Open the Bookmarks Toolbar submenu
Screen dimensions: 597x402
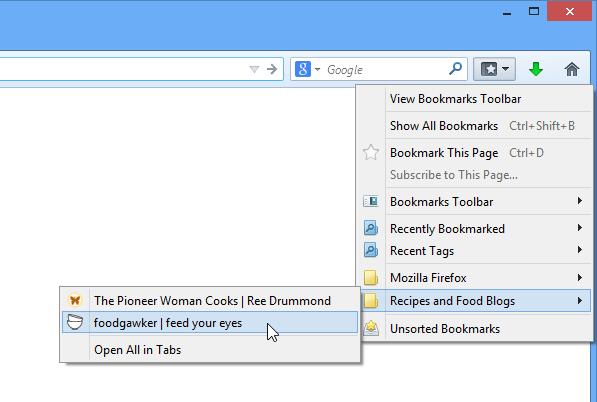tap(474, 201)
